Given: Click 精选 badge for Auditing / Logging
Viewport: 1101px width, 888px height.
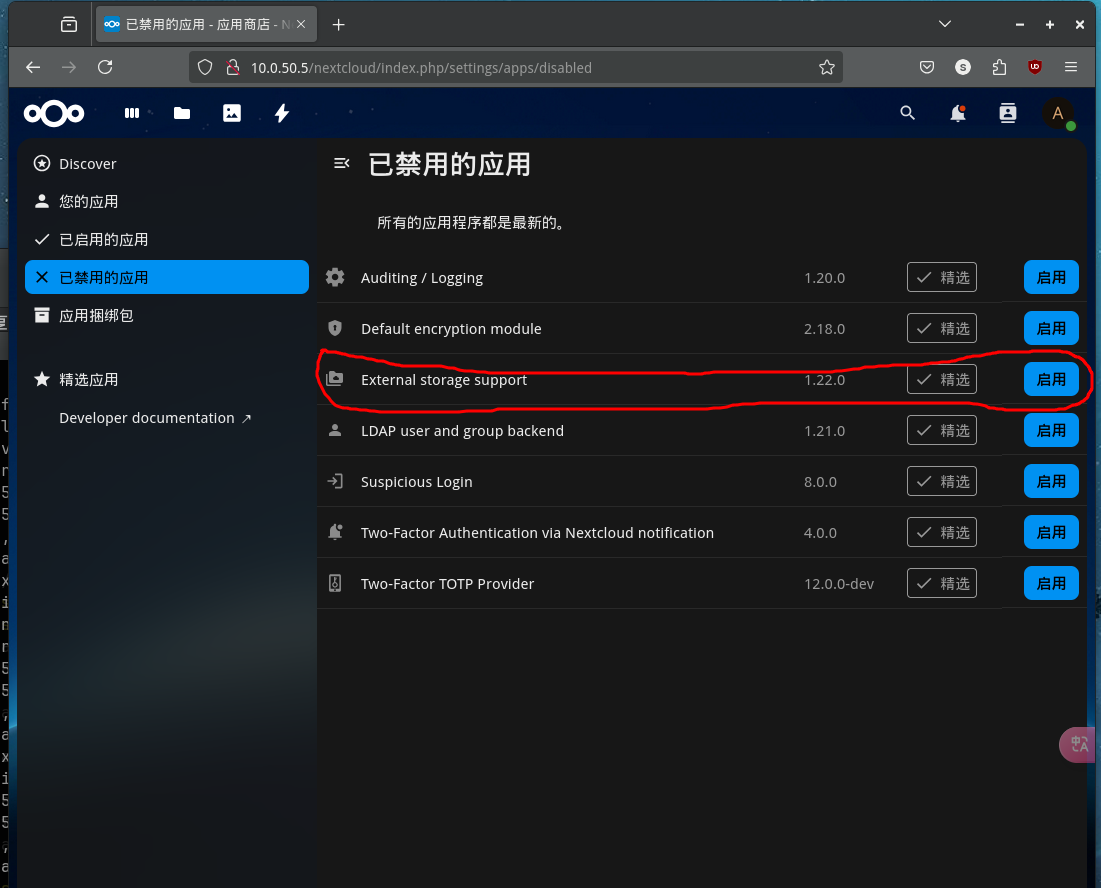Looking at the screenshot, I should click(942, 277).
